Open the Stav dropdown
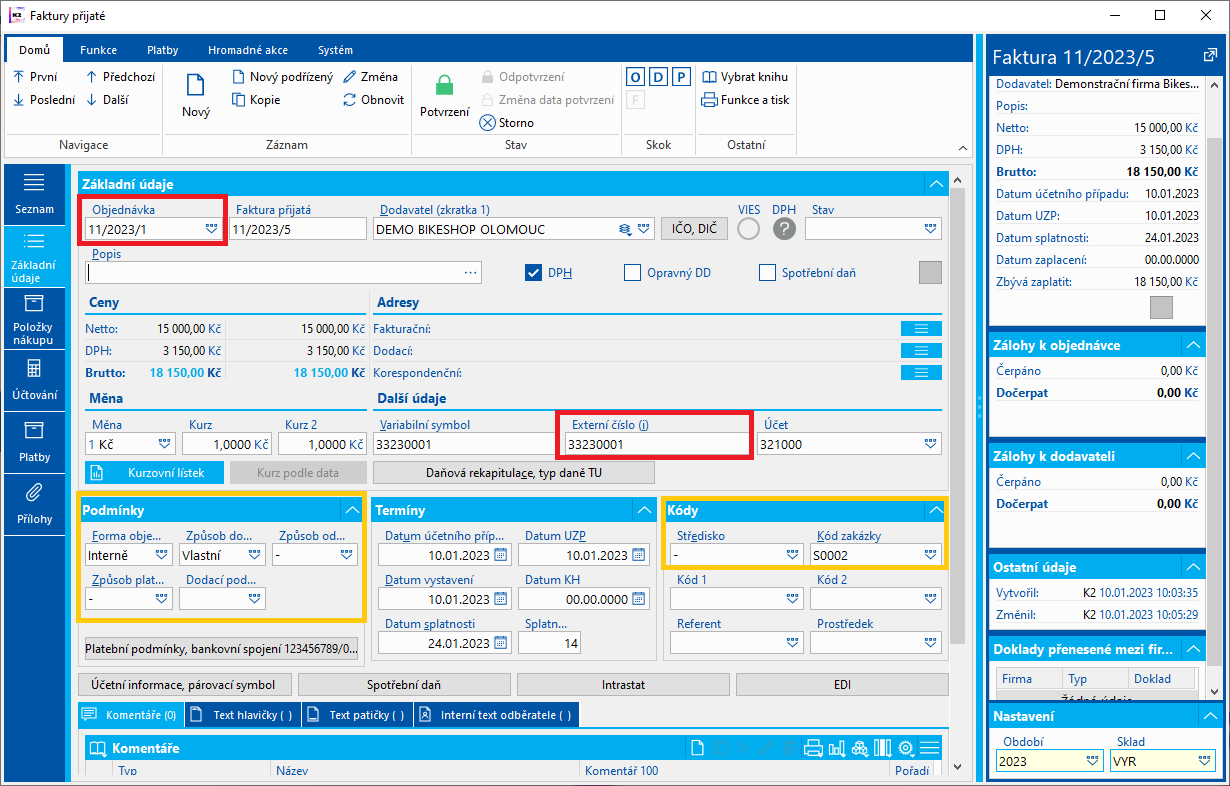The image size is (1230, 786). coord(932,229)
